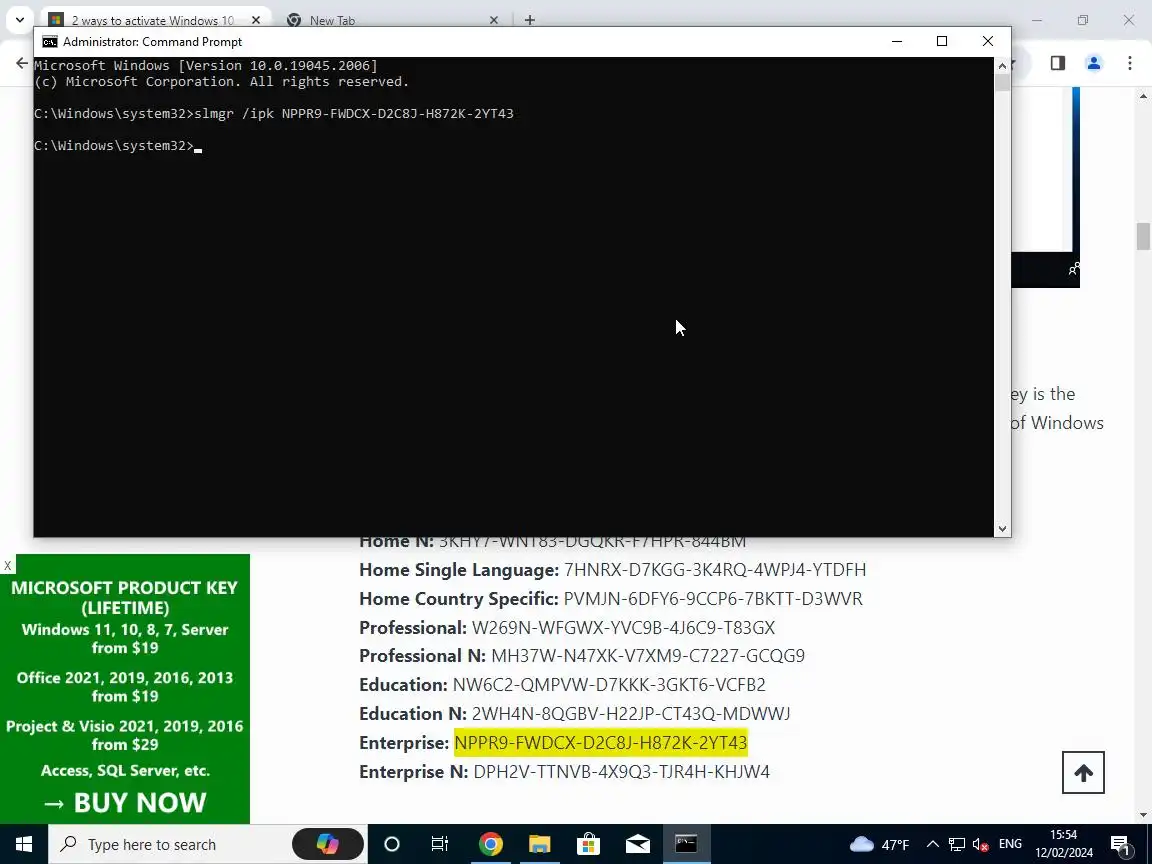Open the Mail app on the taskbar
Image resolution: width=1152 pixels, height=864 pixels.
(638, 844)
